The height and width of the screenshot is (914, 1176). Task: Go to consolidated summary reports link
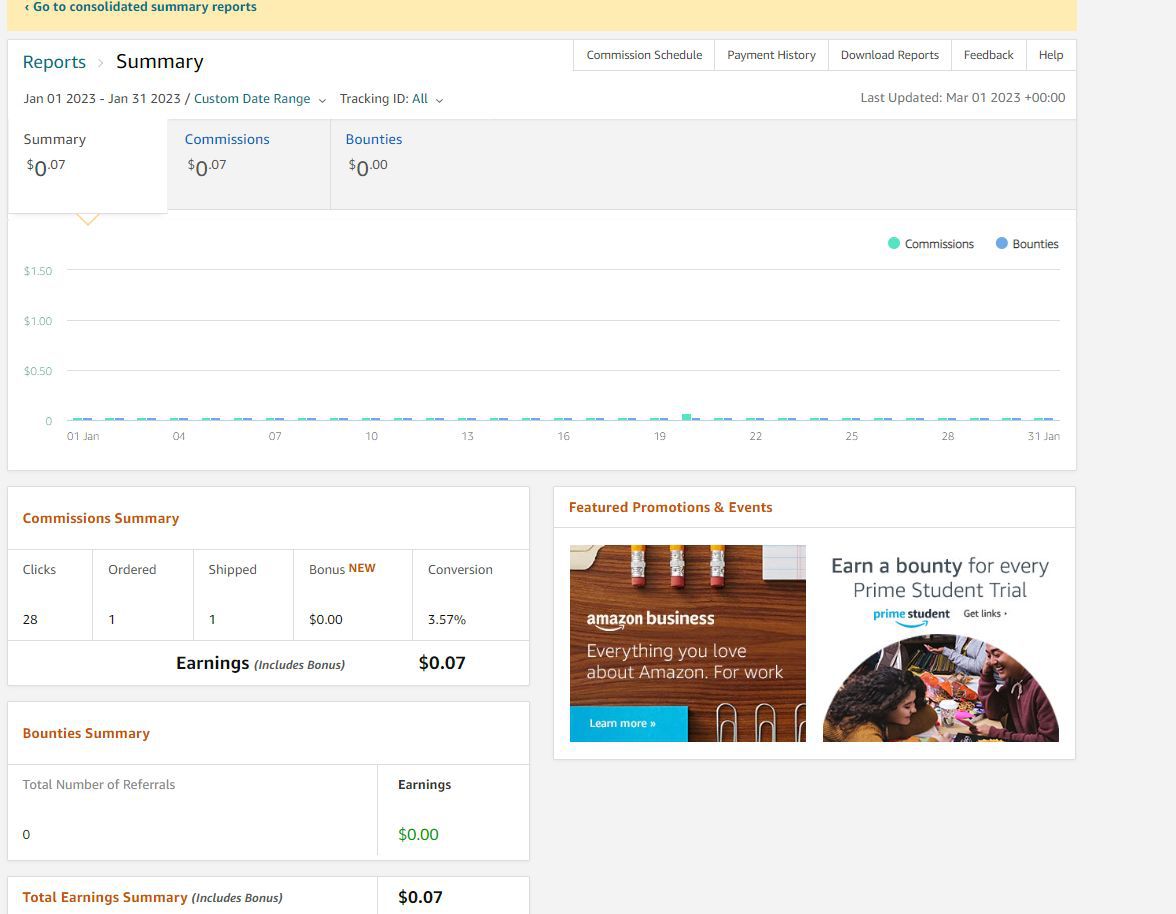point(140,7)
